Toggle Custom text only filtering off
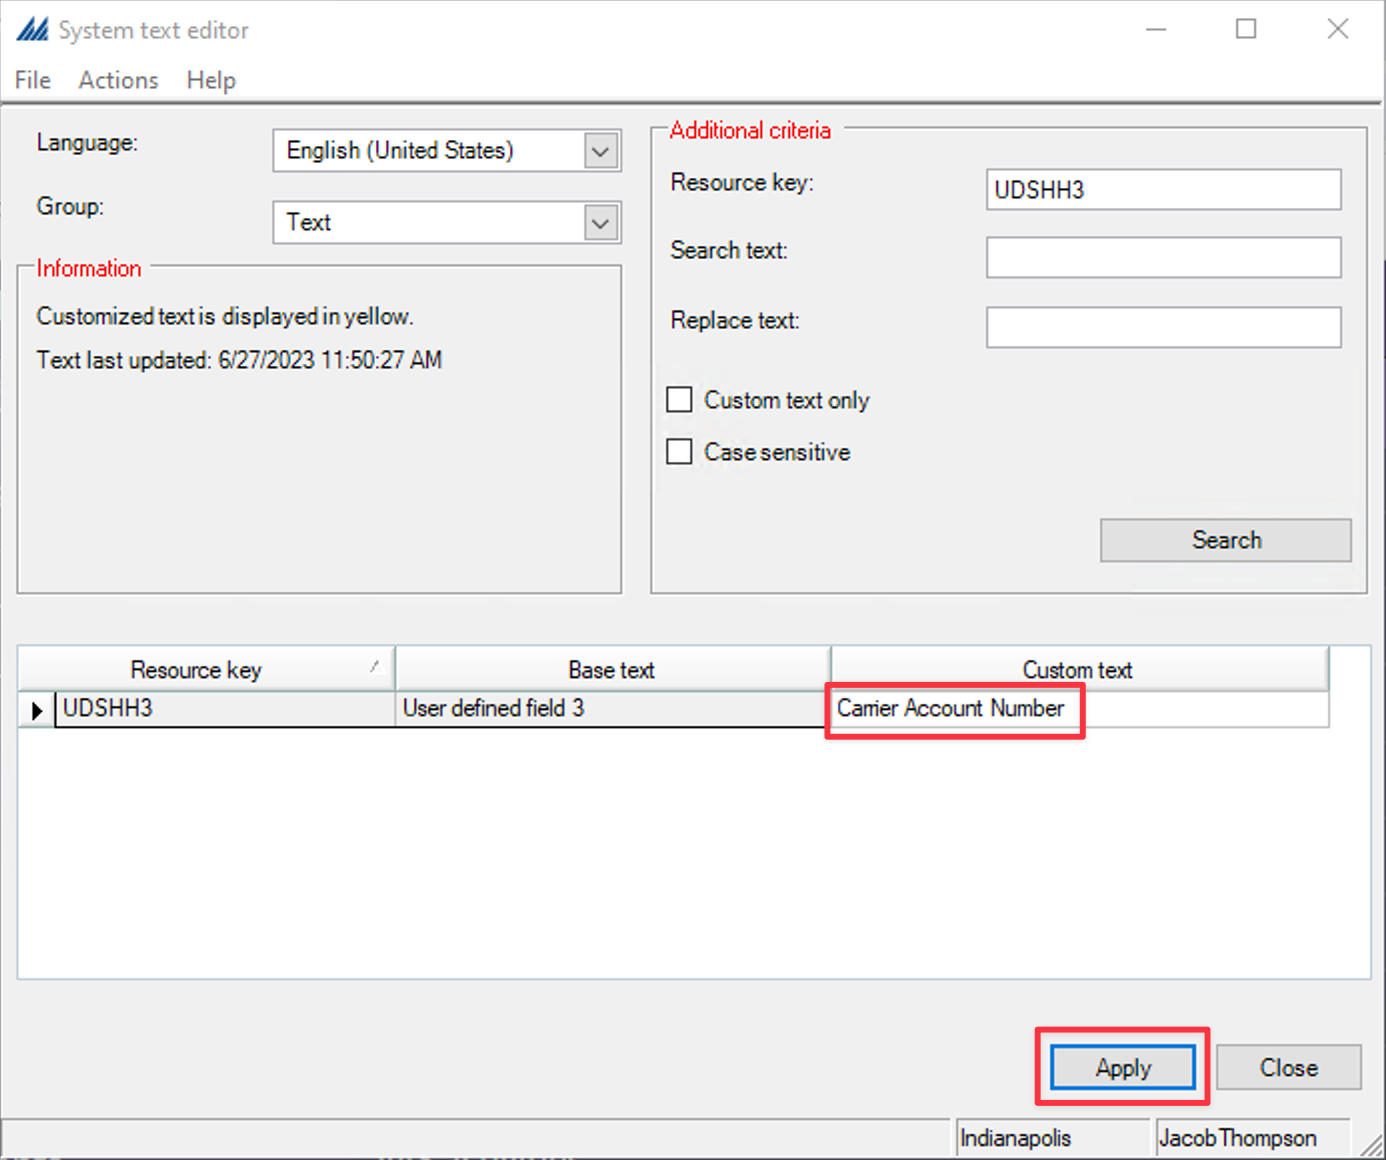1386x1160 pixels. point(679,399)
